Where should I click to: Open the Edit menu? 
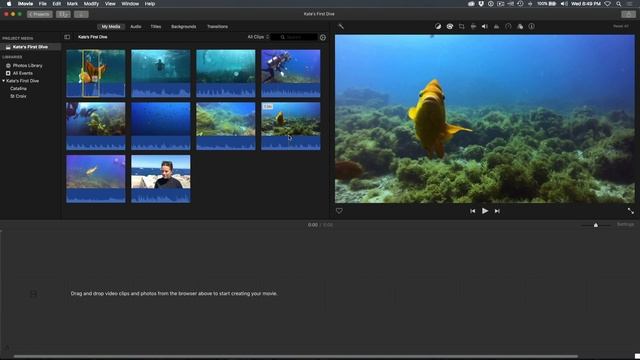point(56,4)
